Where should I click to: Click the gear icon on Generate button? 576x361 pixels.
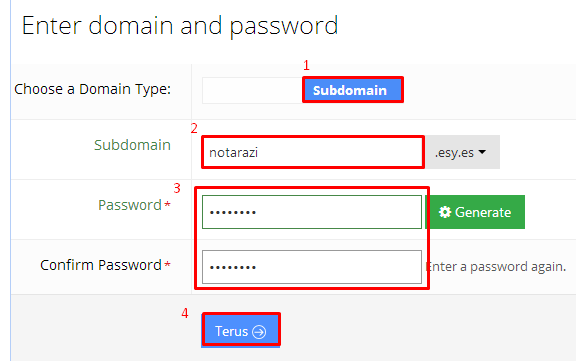445,212
